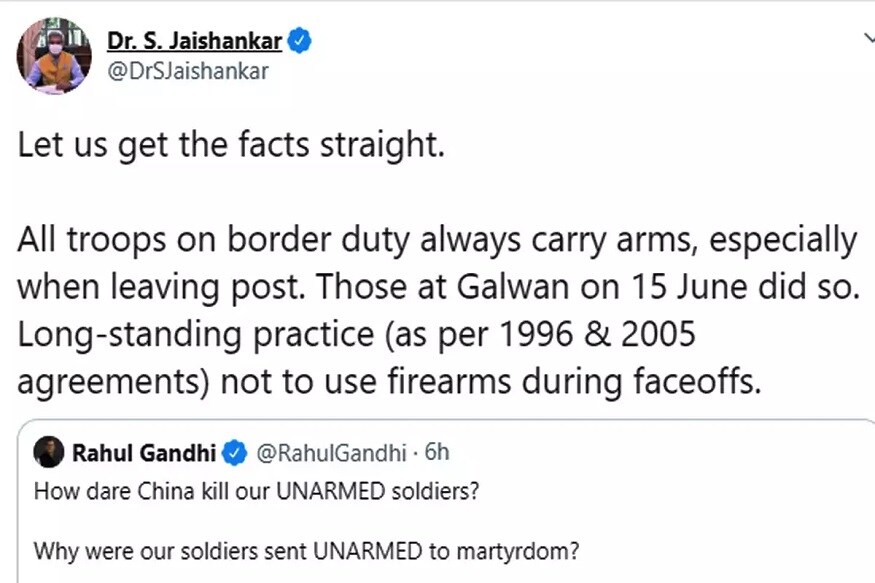Click the verified badge beside Dr. S. Jaishankar
Viewport: 875px width, 583px height.
[x=300, y=41]
